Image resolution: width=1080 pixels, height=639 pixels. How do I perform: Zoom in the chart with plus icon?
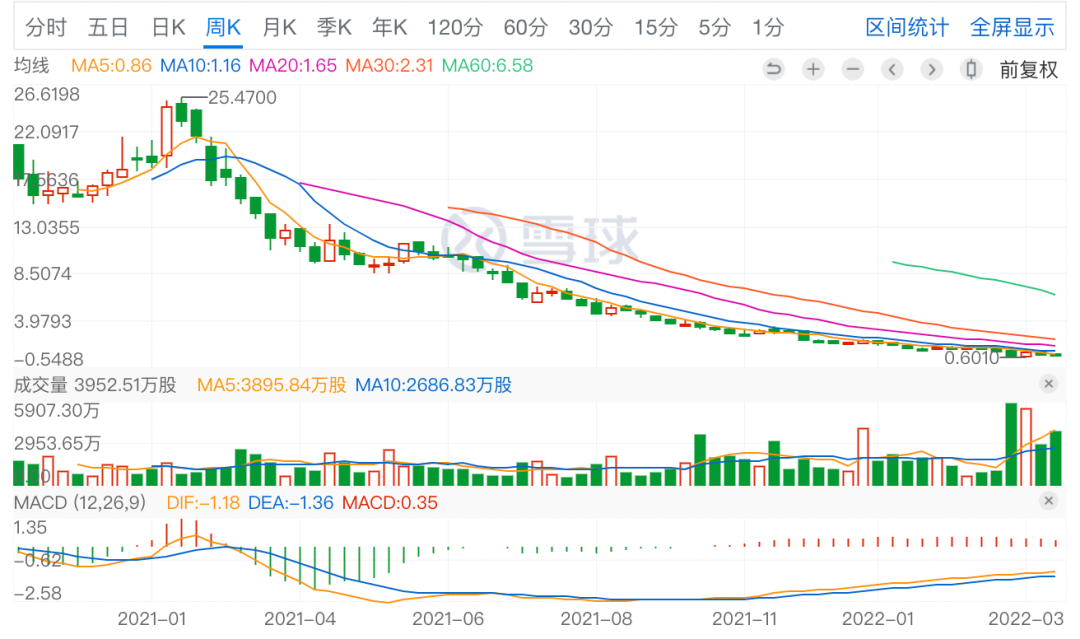pos(813,69)
